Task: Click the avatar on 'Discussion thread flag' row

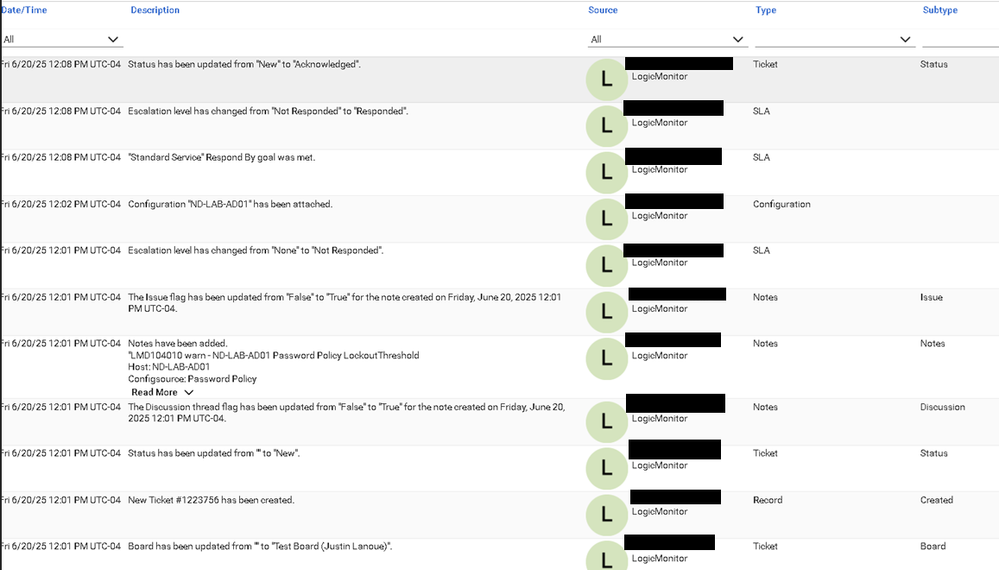Action: (x=607, y=422)
